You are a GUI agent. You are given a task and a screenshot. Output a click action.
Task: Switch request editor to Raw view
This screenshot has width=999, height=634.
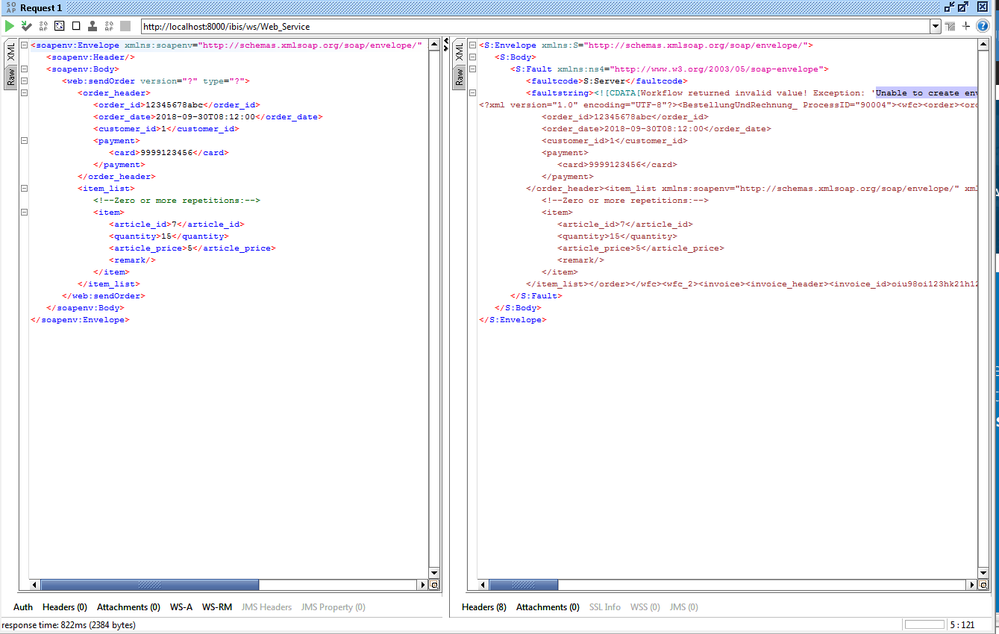point(11,77)
